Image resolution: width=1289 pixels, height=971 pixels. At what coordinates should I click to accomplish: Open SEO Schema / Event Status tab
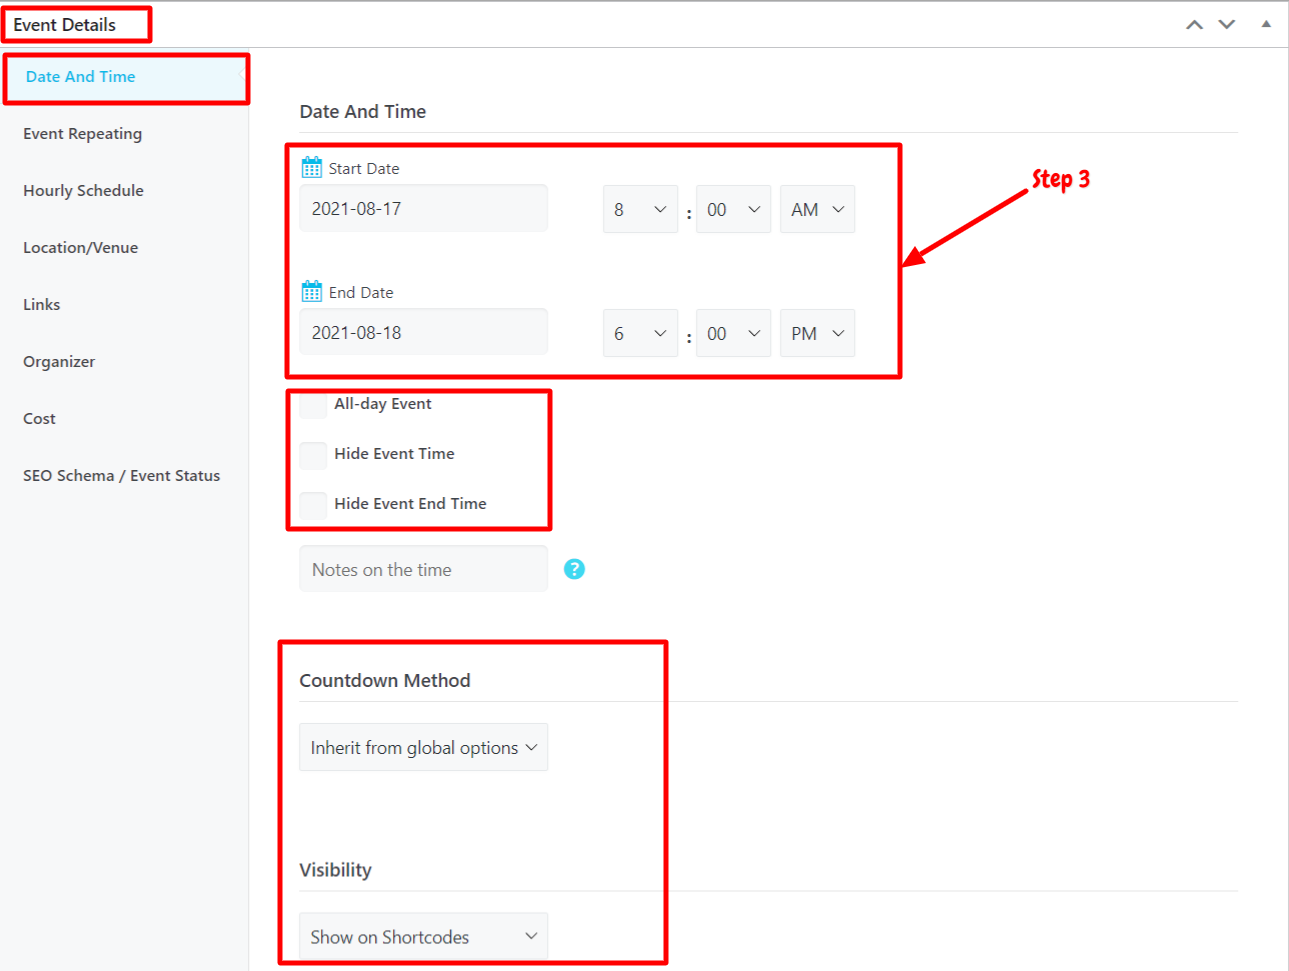122,476
